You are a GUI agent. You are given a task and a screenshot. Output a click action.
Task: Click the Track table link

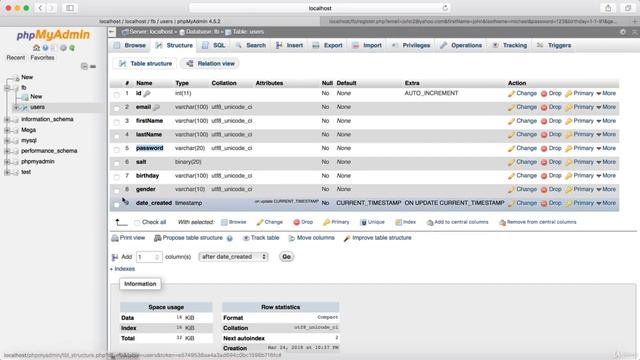pyautogui.click(x=261, y=238)
